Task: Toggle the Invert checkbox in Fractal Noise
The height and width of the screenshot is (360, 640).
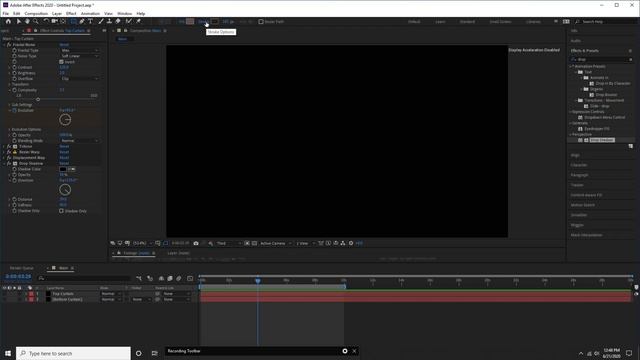Action: click(61, 62)
